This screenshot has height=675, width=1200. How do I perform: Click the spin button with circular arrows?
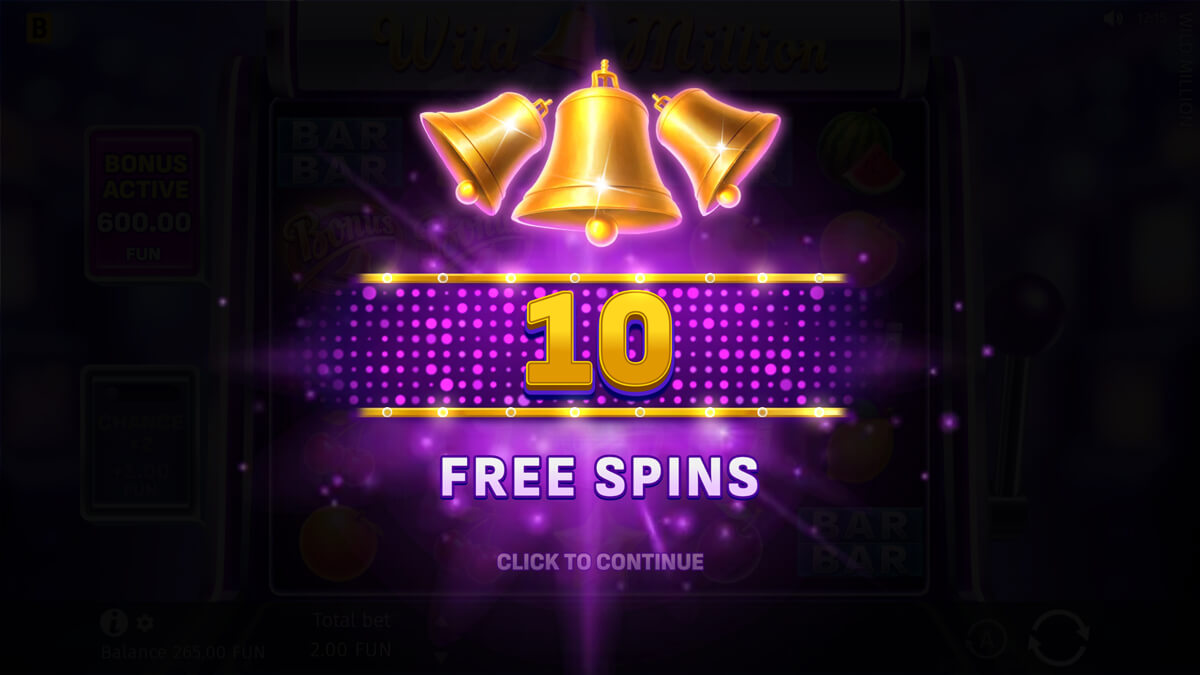1057,639
